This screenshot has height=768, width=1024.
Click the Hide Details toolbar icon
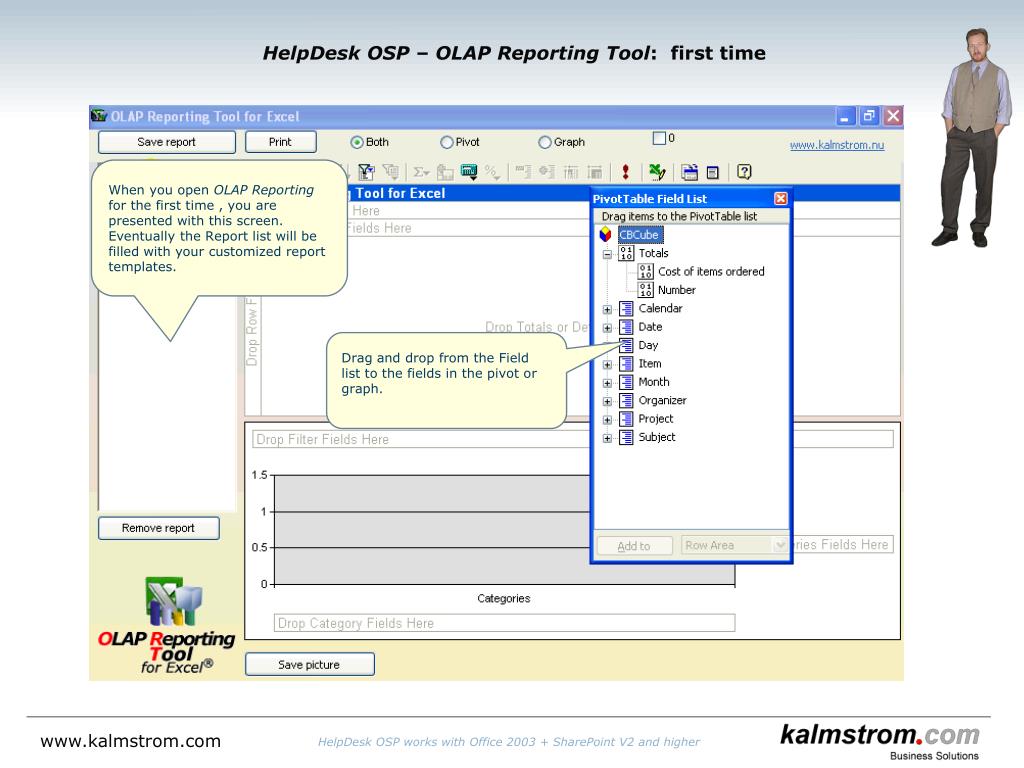pos(571,172)
